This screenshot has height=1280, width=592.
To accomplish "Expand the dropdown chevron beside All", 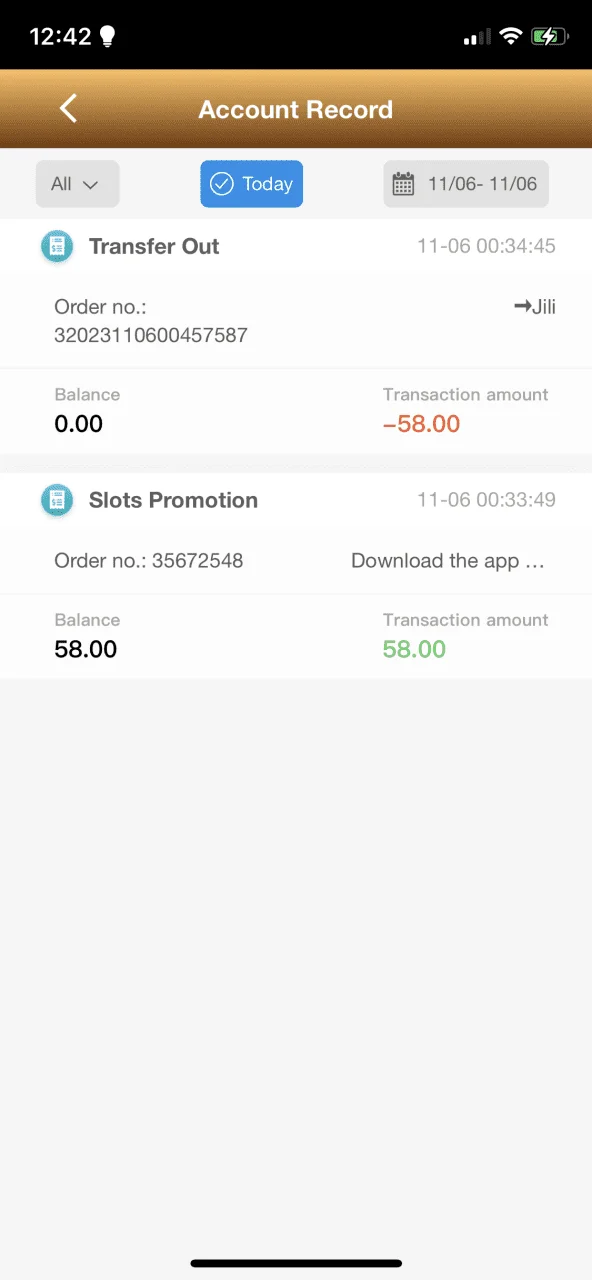I will 90,185.
